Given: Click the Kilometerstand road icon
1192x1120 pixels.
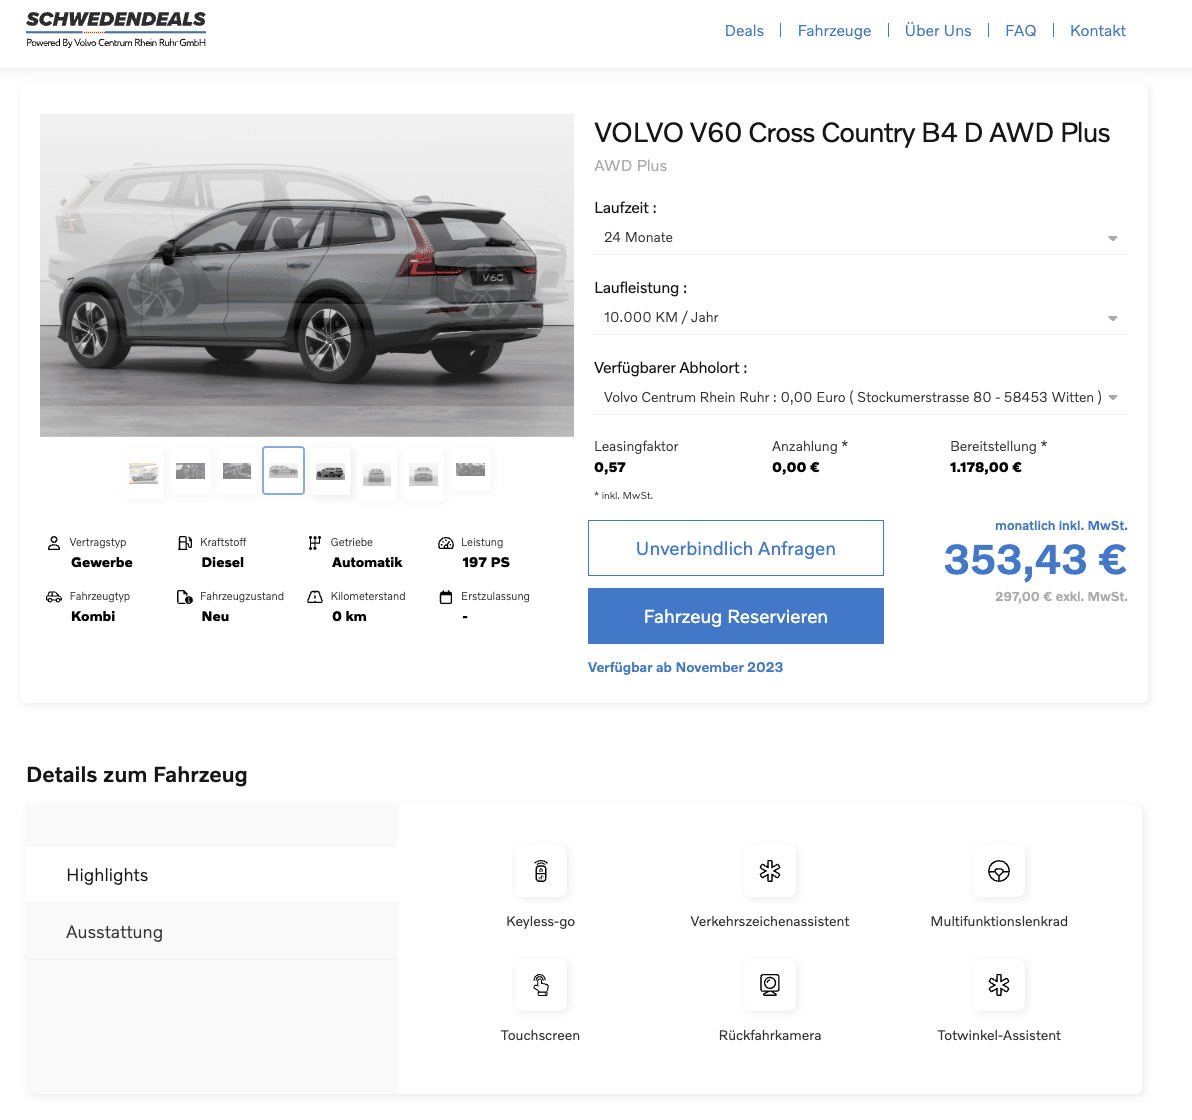Looking at the screenshot, I should pos(315,597).
